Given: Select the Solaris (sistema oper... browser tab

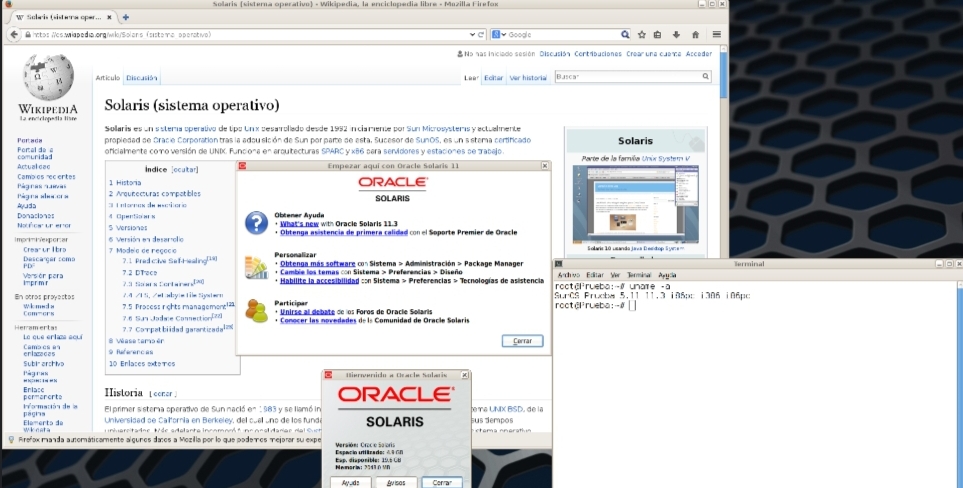Looking at the screenshot, I should 64,17.
